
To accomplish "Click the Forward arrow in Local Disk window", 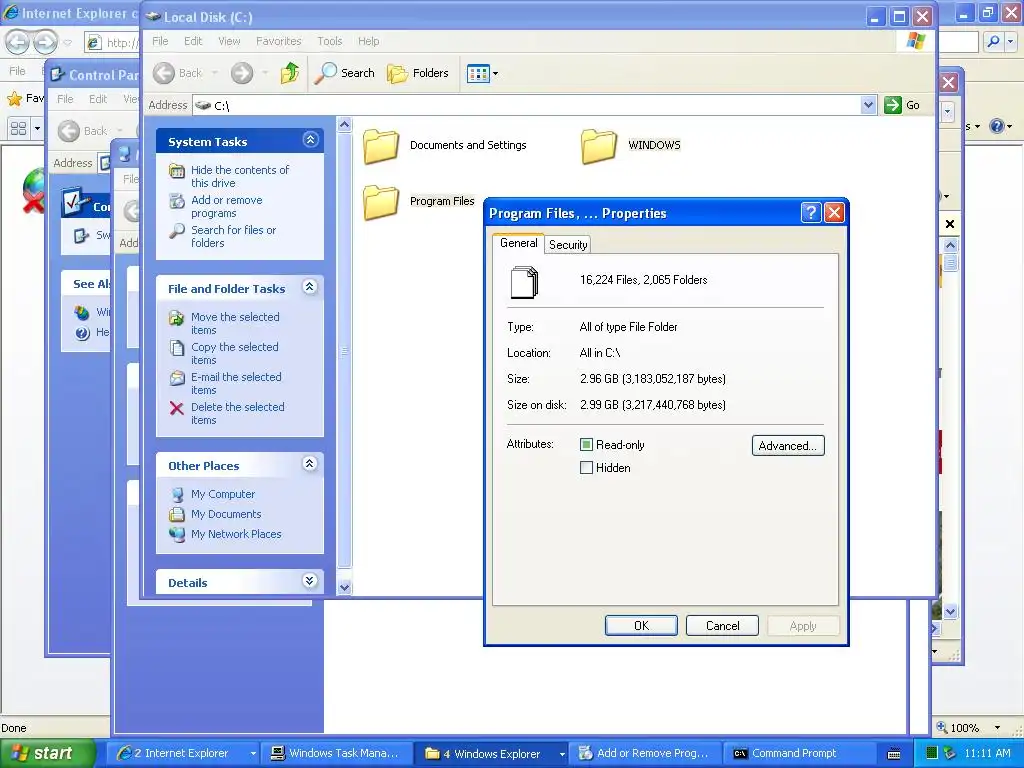I will (x=242, y=73).
